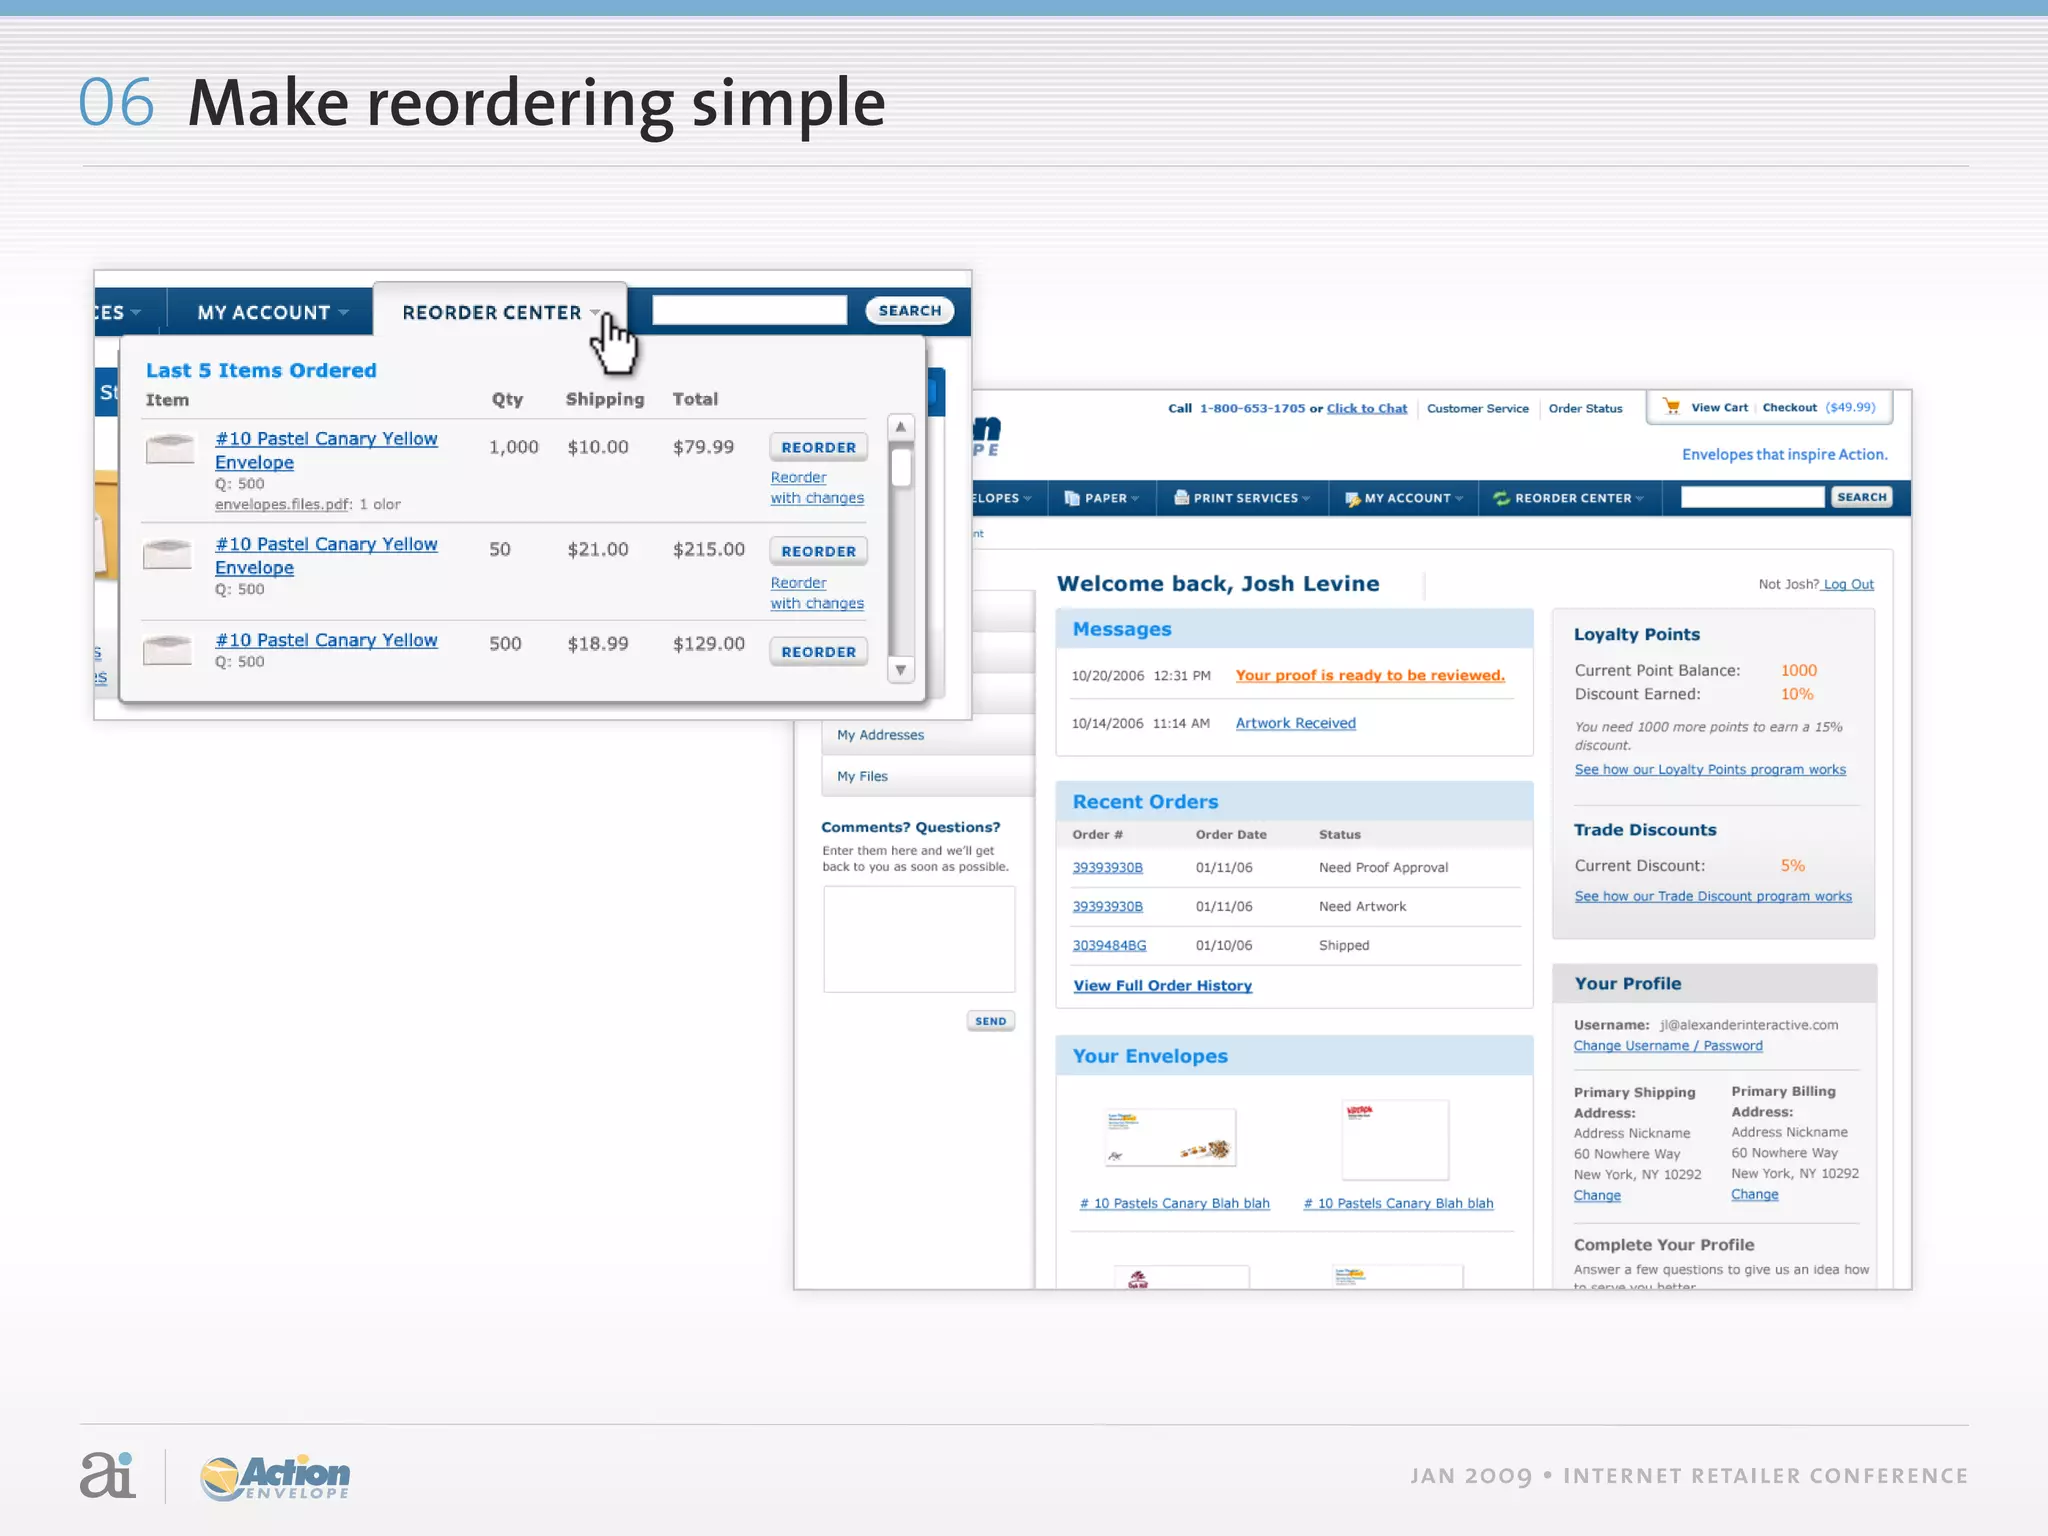Click the My Account icon in small navigation bar
2048x1536 pixels.
(1352, 498)
